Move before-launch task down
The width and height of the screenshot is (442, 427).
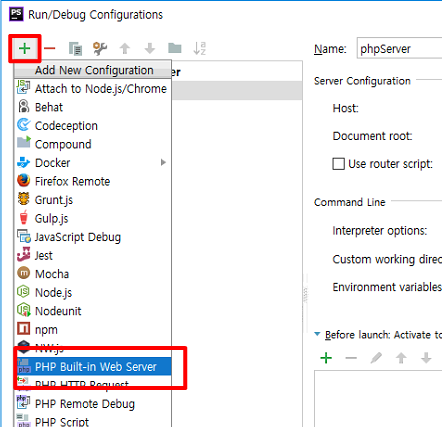(426, 358)
